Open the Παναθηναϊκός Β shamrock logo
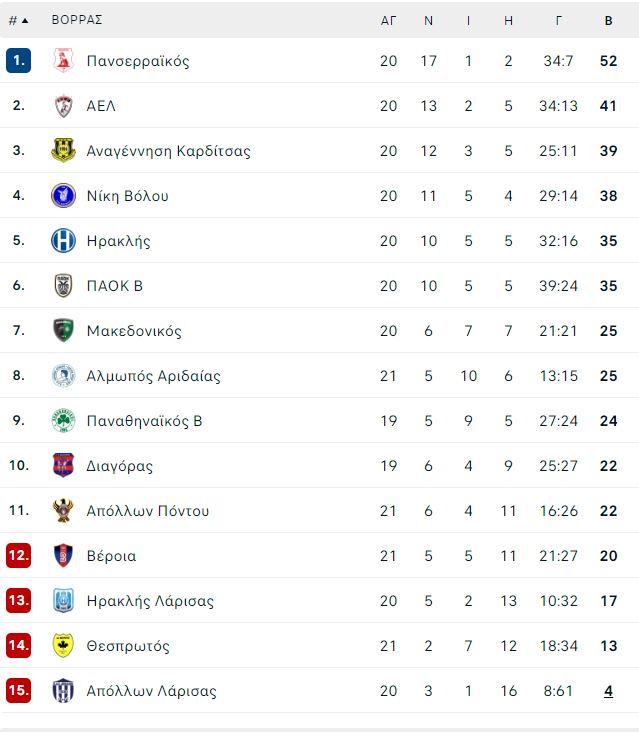Screen dimensions: 639x732 [x=63, y=420]
